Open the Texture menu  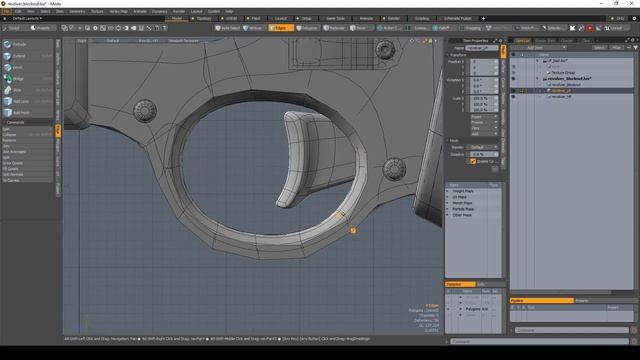pos(97,11)
